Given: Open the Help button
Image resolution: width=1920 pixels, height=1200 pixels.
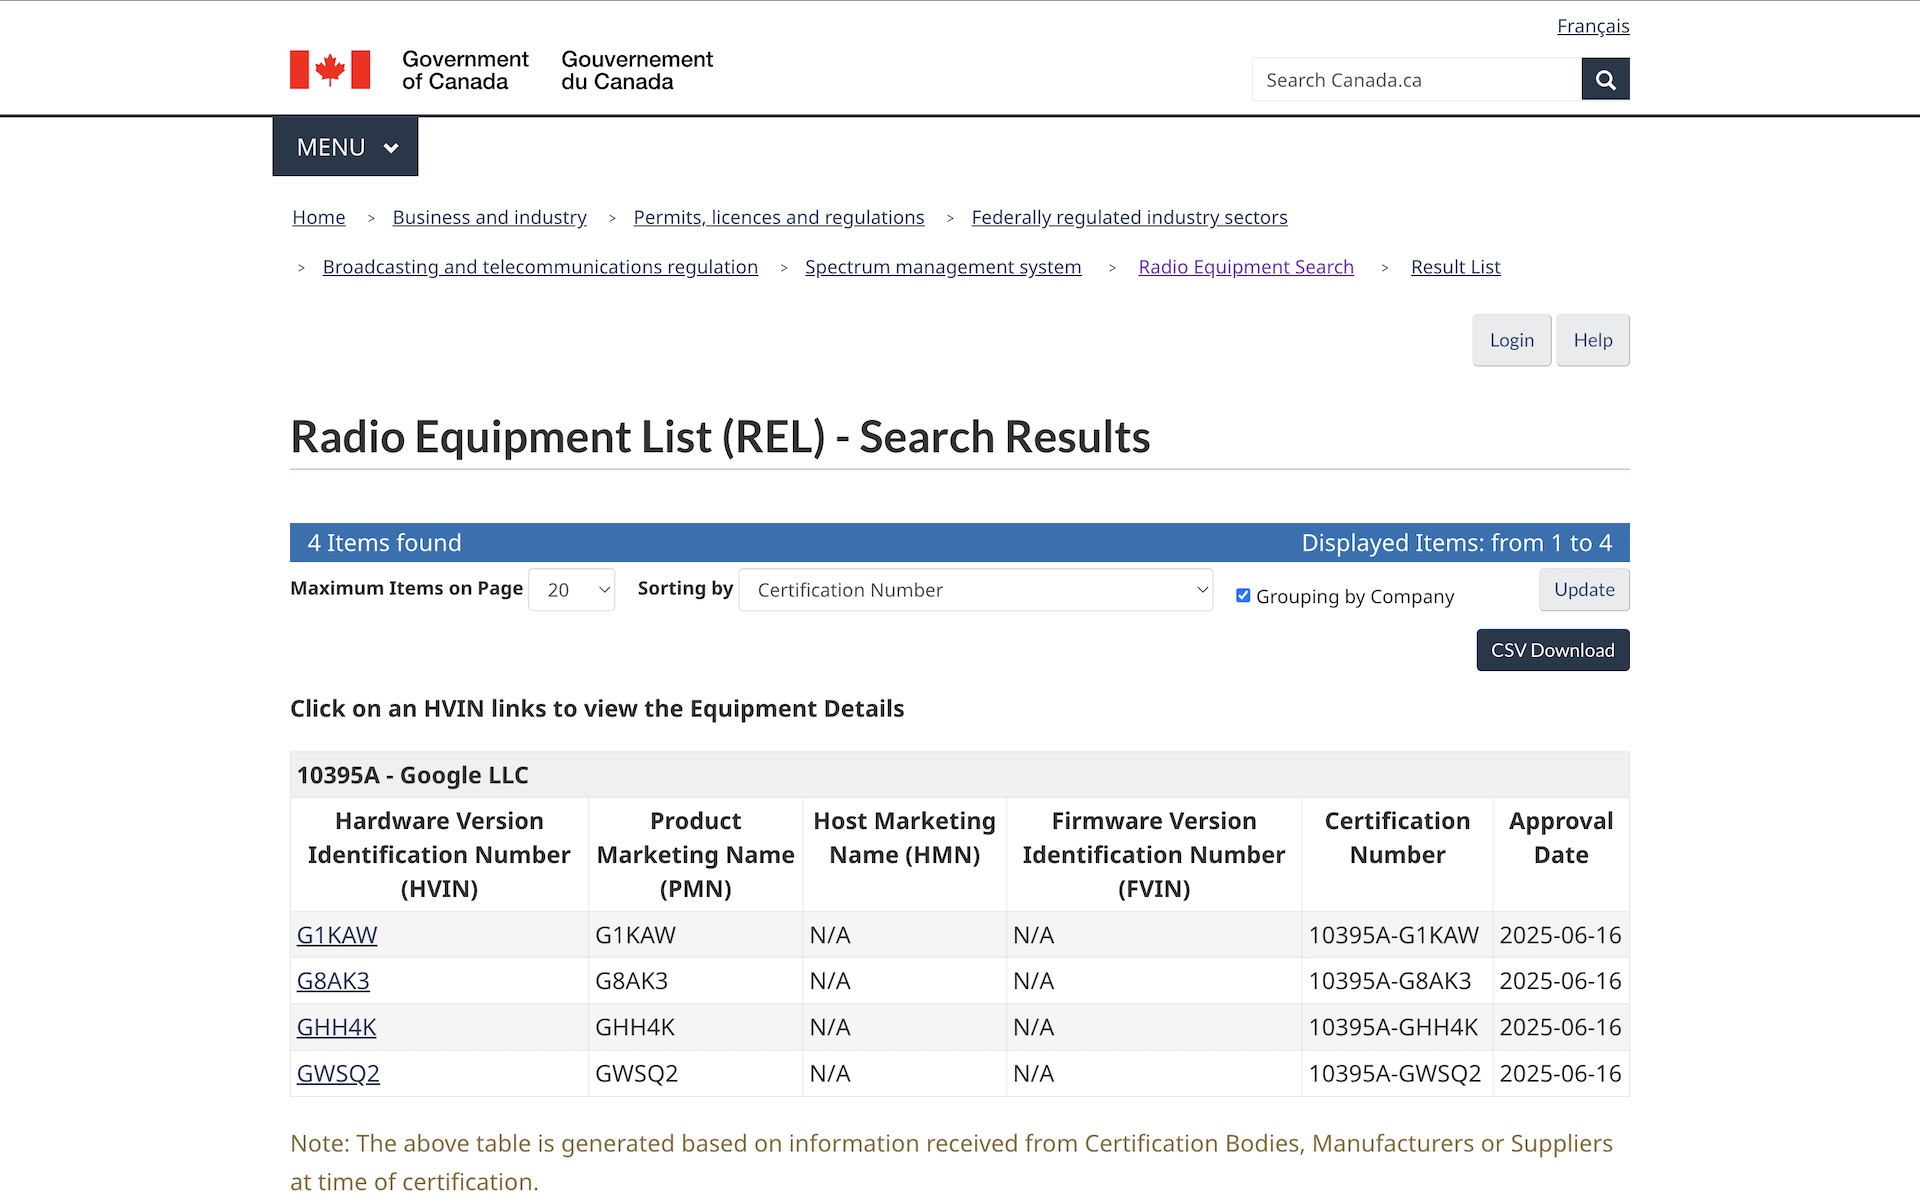Looking at the screenshot, I should (x=1593, y=340).
